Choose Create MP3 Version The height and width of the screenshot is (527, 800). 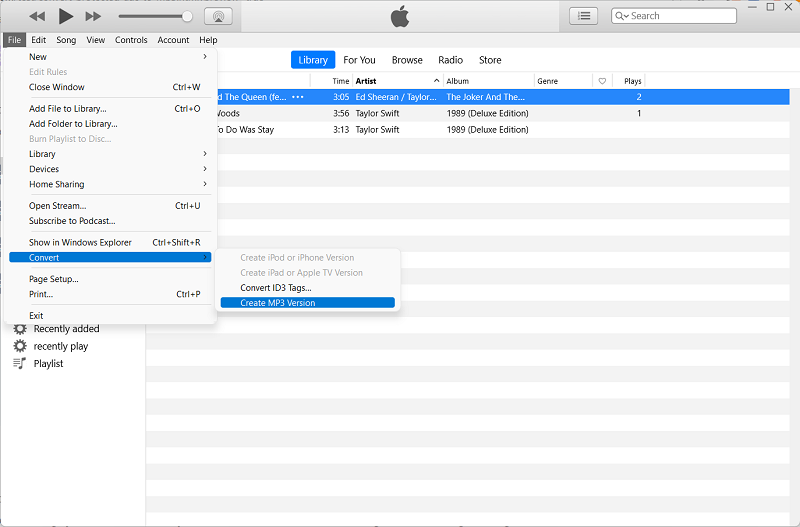tap(307, 303)
